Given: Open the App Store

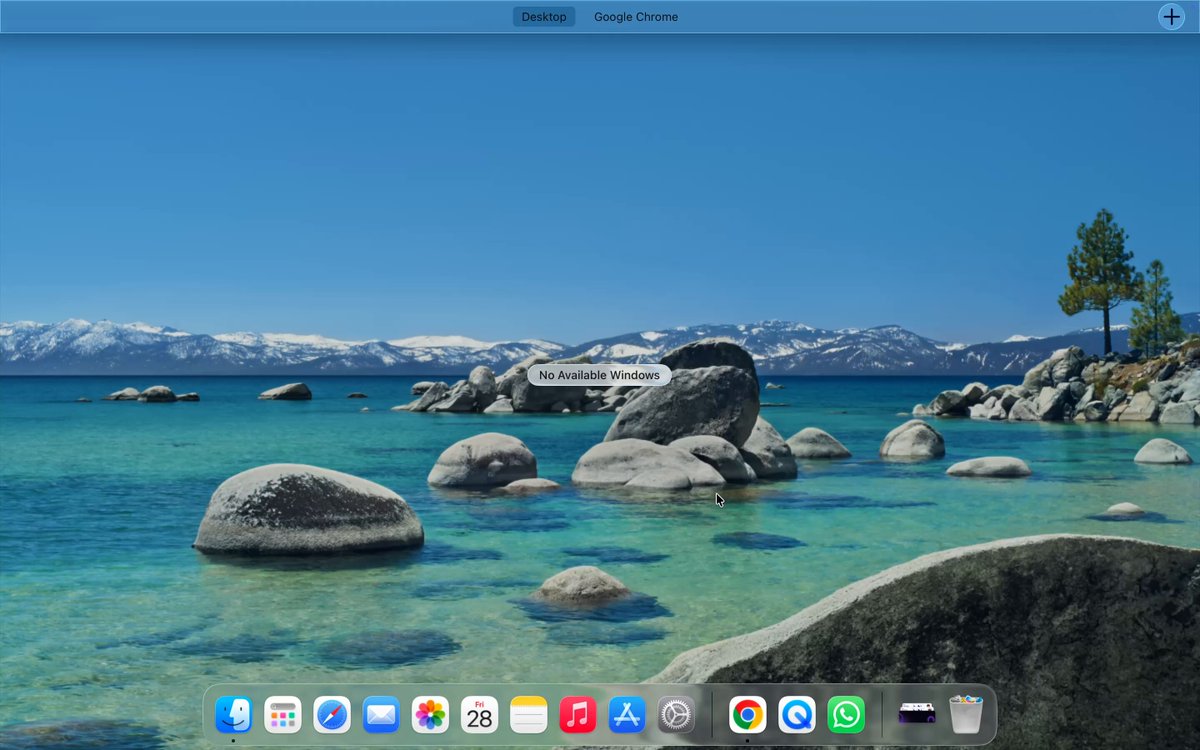Looking at the screenshot, I should (x=627, y=715).
